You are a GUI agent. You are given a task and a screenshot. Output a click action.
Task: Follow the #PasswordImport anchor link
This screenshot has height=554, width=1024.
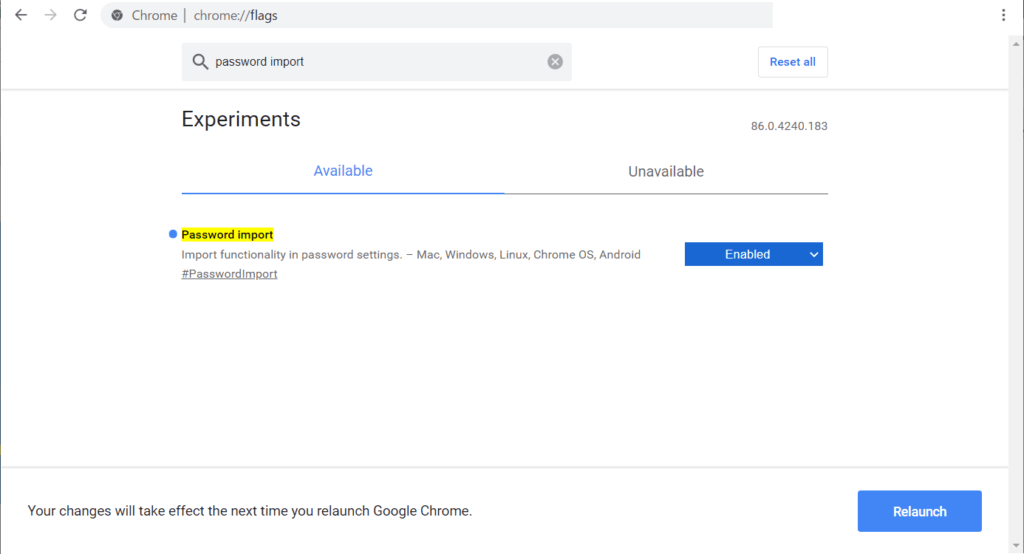(x=229, y=274)
